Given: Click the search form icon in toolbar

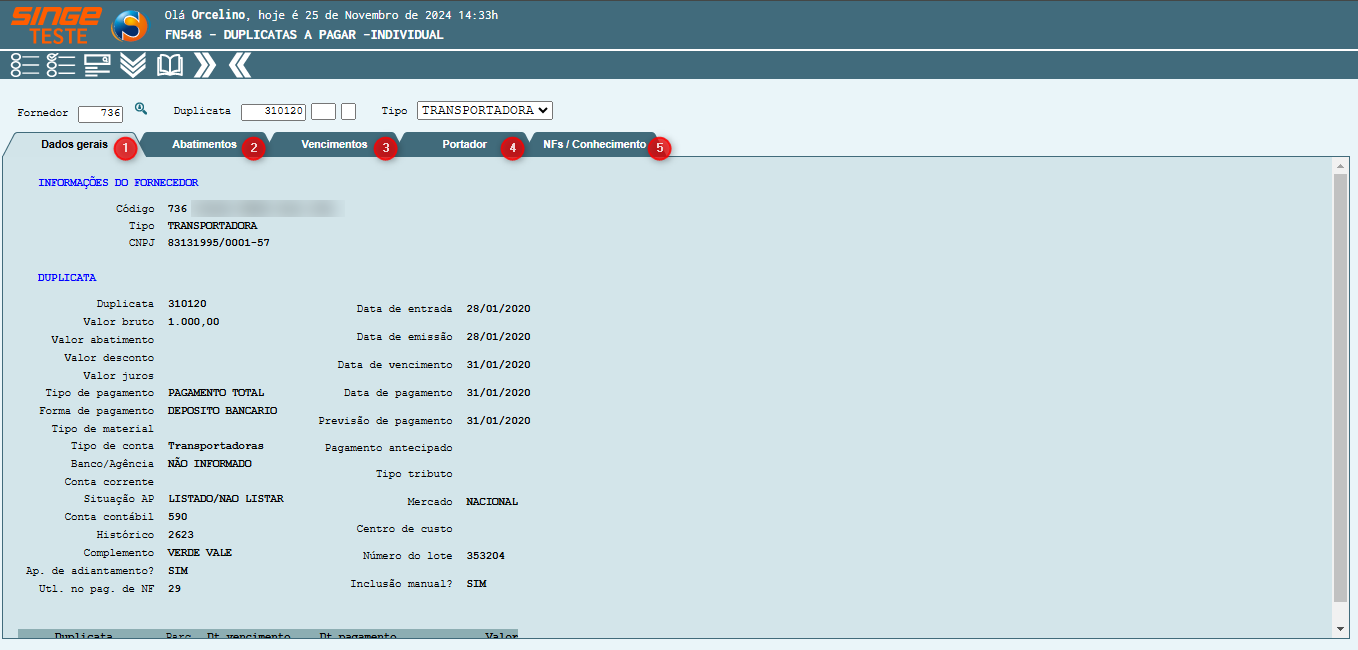Looking at the screenshot, I should pos(97,66).
